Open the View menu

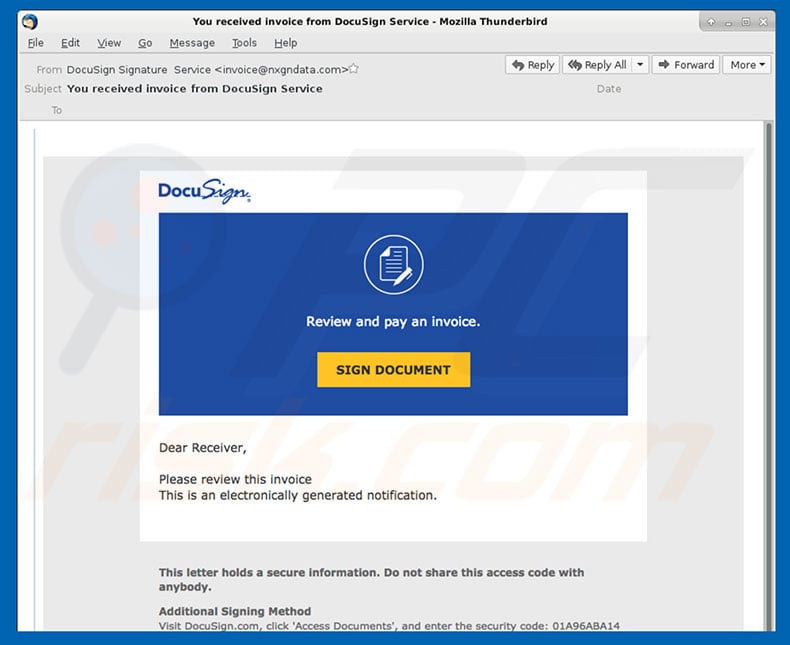pos(109,43)
